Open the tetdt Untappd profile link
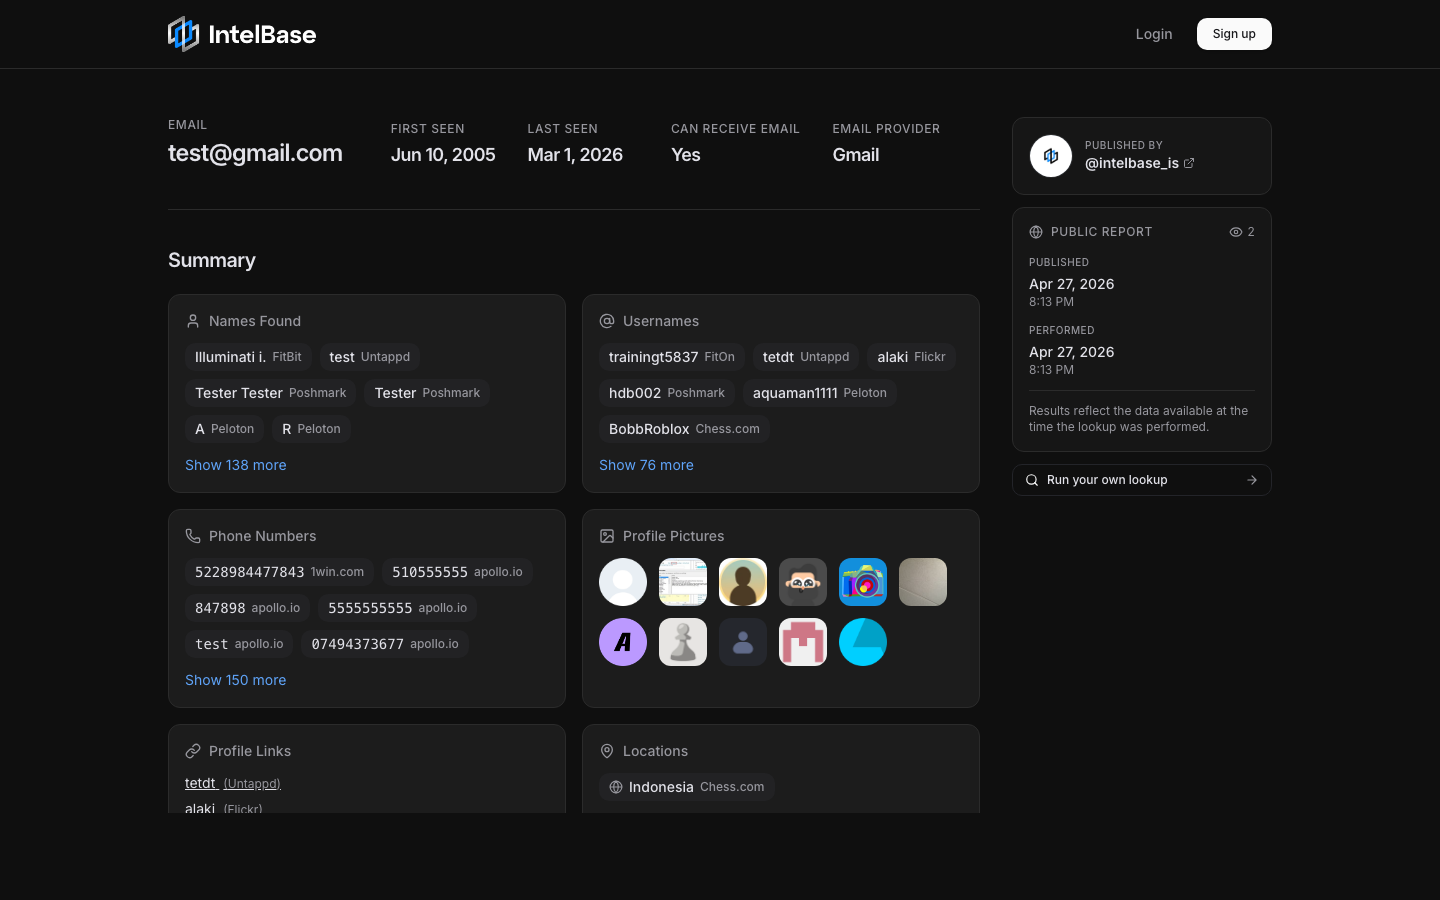Image resolution: width=1440 pixels, height=900 pixels. coord(233,783)
